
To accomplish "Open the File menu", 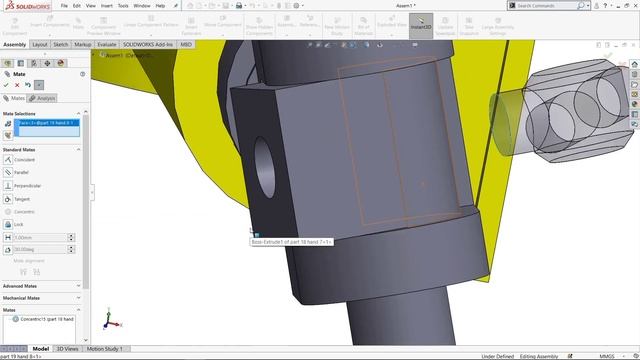I will click(64, 6).
